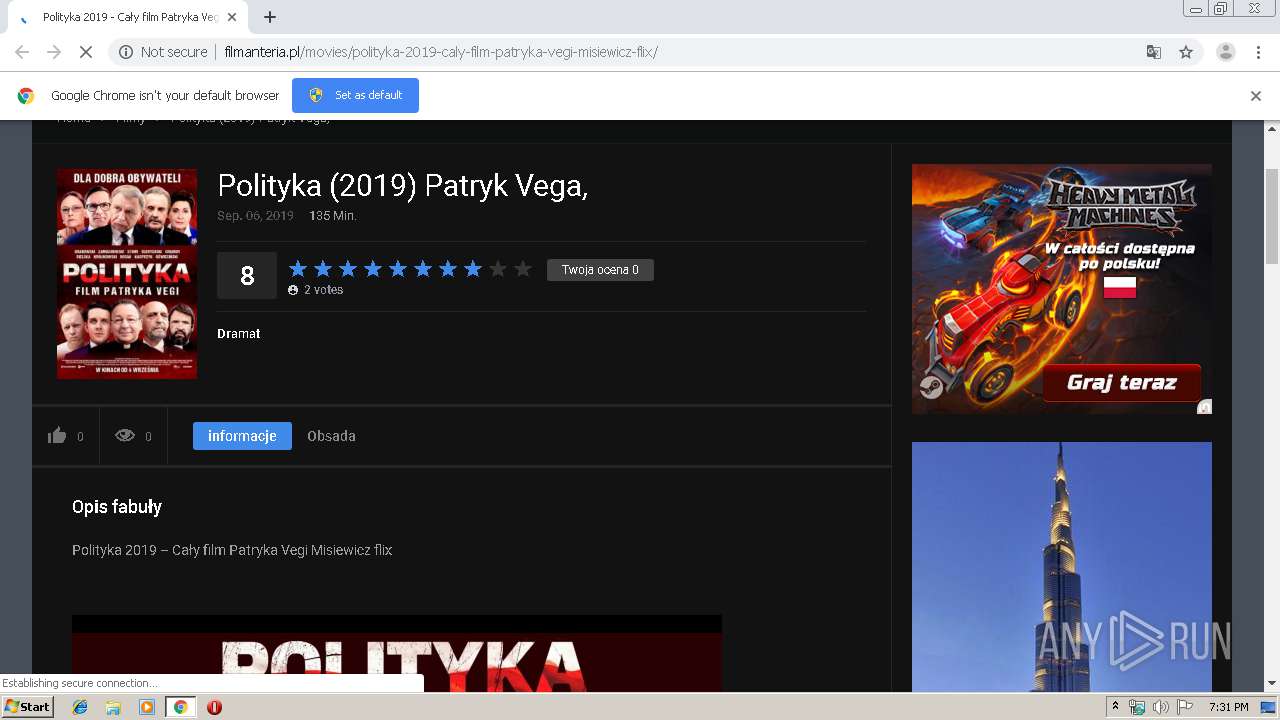Image resolution: width=1280 pixels, height=720 pixels.
Task: Click the eye views icon
Action: coord(125,435)
